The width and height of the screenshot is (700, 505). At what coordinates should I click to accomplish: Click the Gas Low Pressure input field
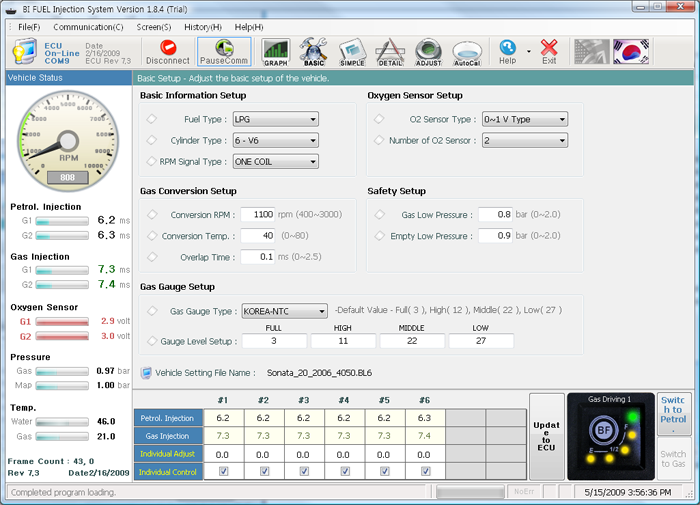click(x=496, y=214)
